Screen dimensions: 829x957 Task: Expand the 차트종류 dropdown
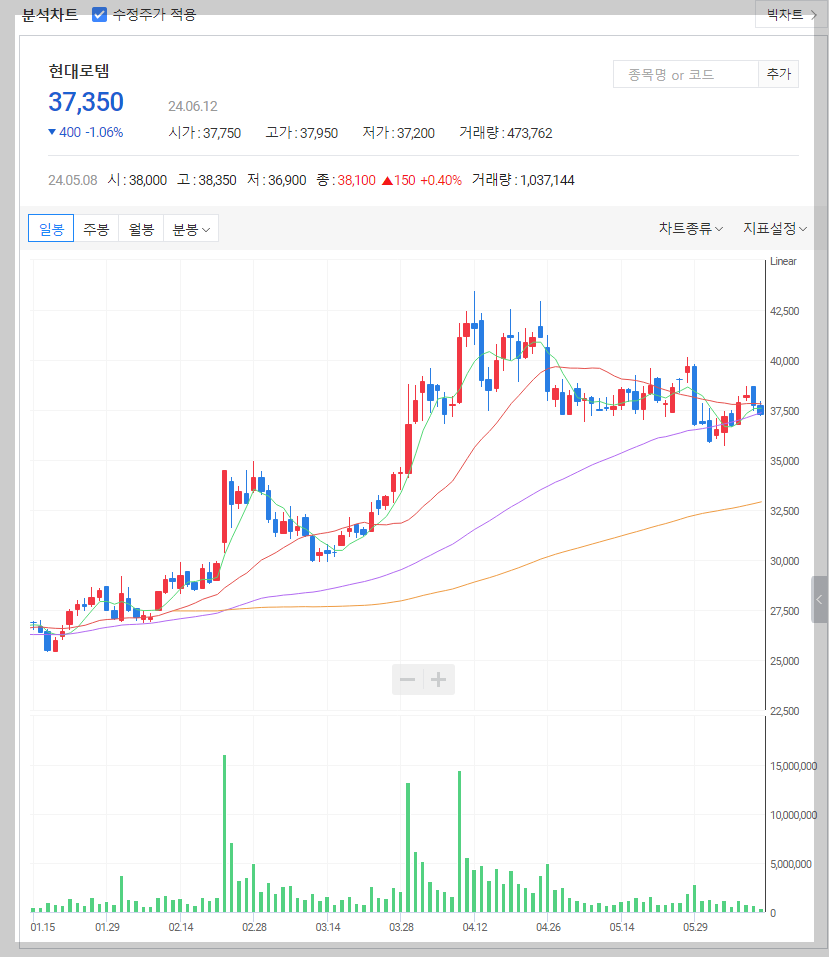click(690, 228)
